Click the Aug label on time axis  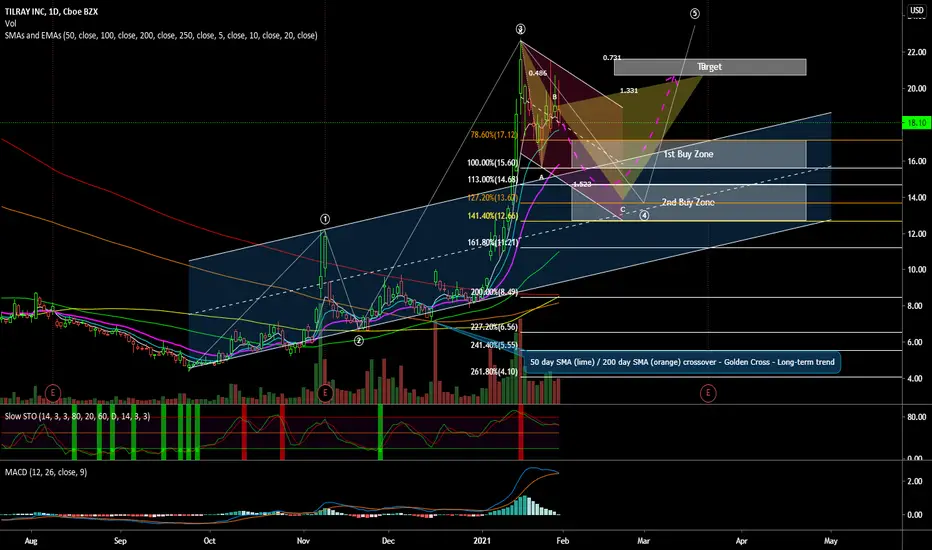31,541
